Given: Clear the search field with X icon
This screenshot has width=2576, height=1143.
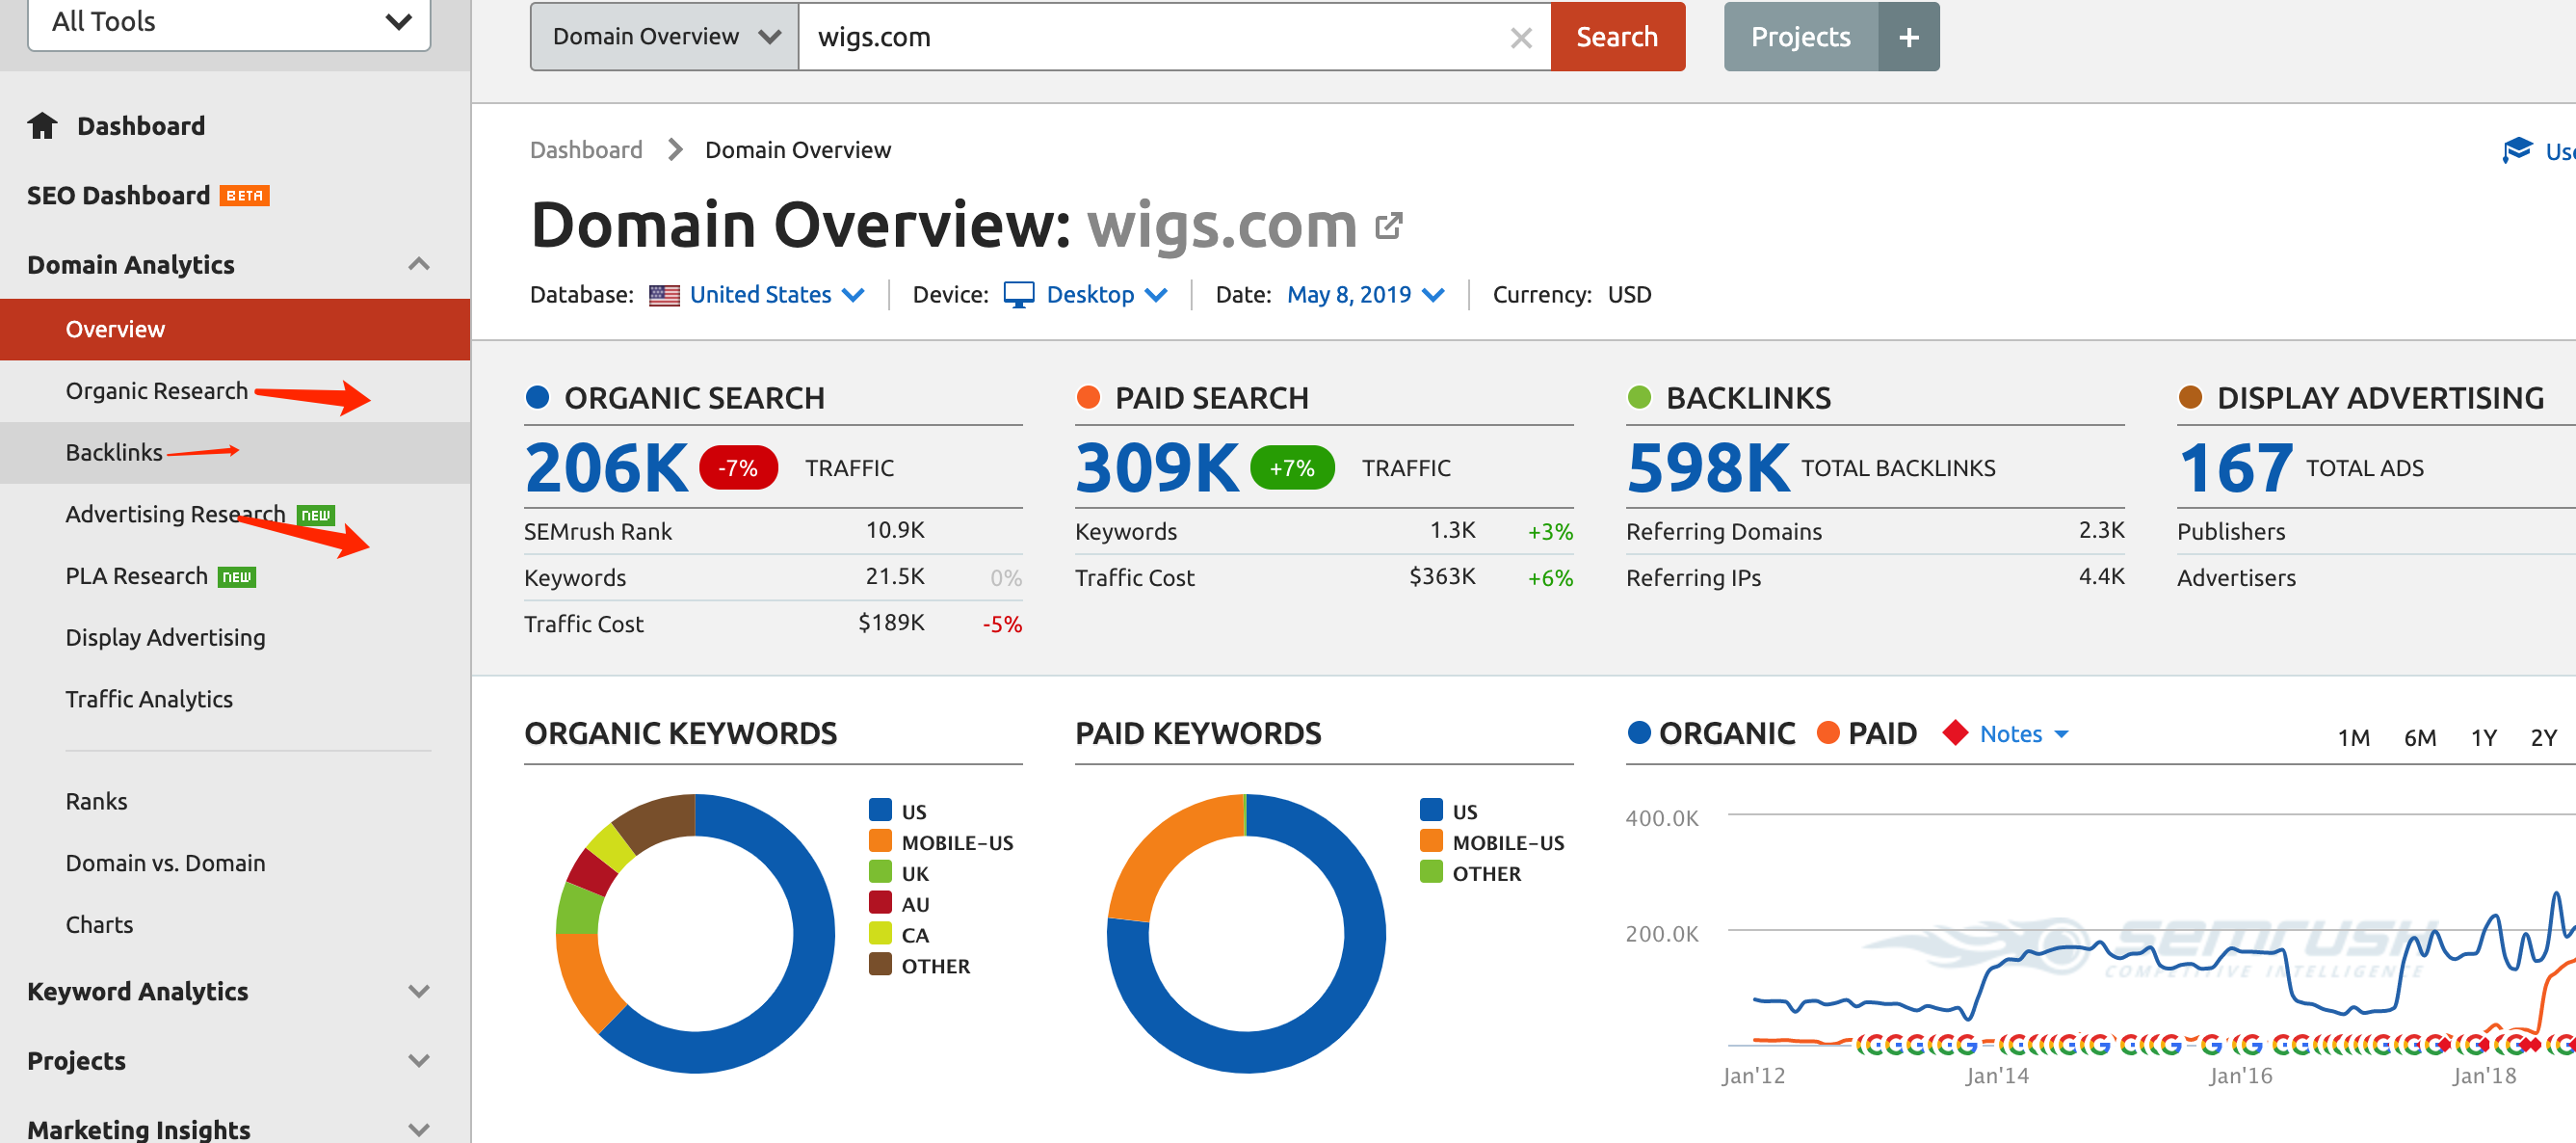Looking at the screenshot, I should pyautogui.click(x=1520, y=38).
